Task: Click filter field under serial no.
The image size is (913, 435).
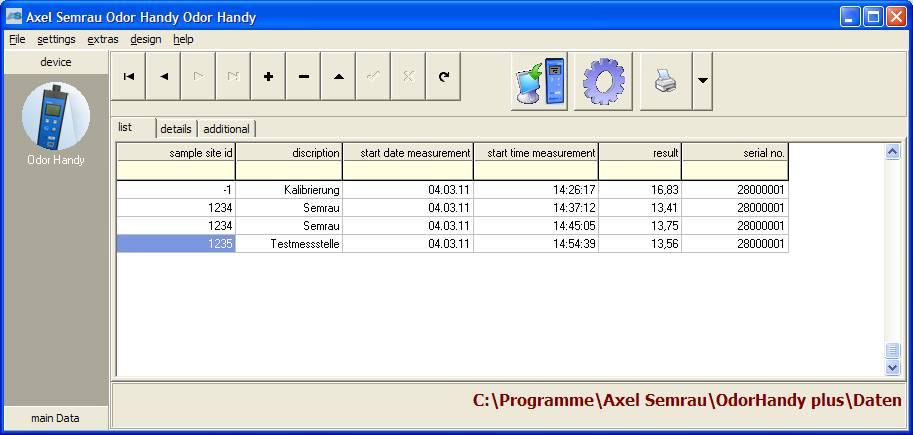Action: click(x=735, y=170)
